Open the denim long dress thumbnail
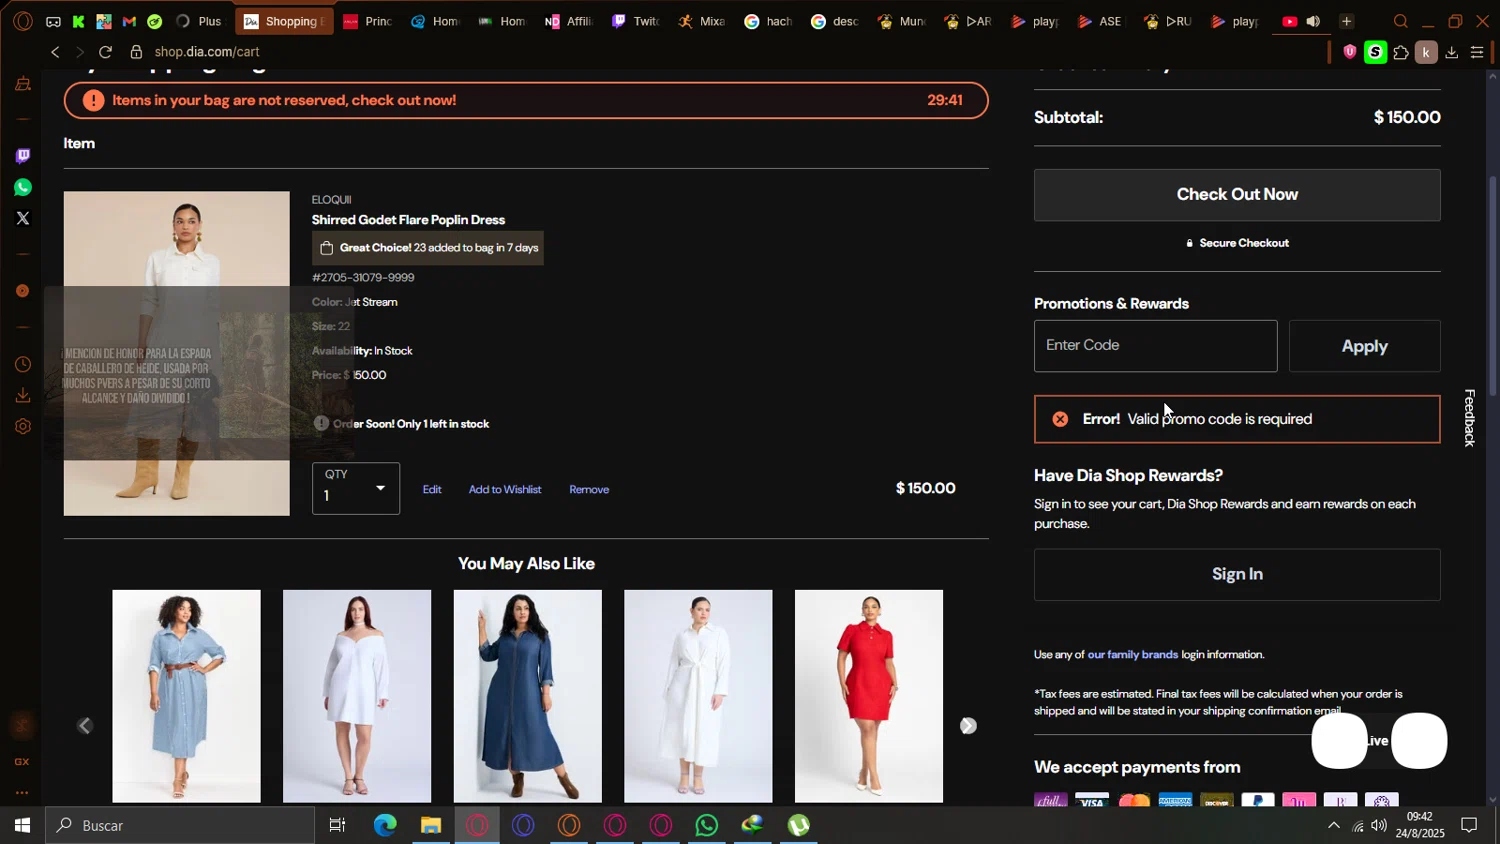The height and width of the screenshot is (844, 1500). [x=527, y=696]
